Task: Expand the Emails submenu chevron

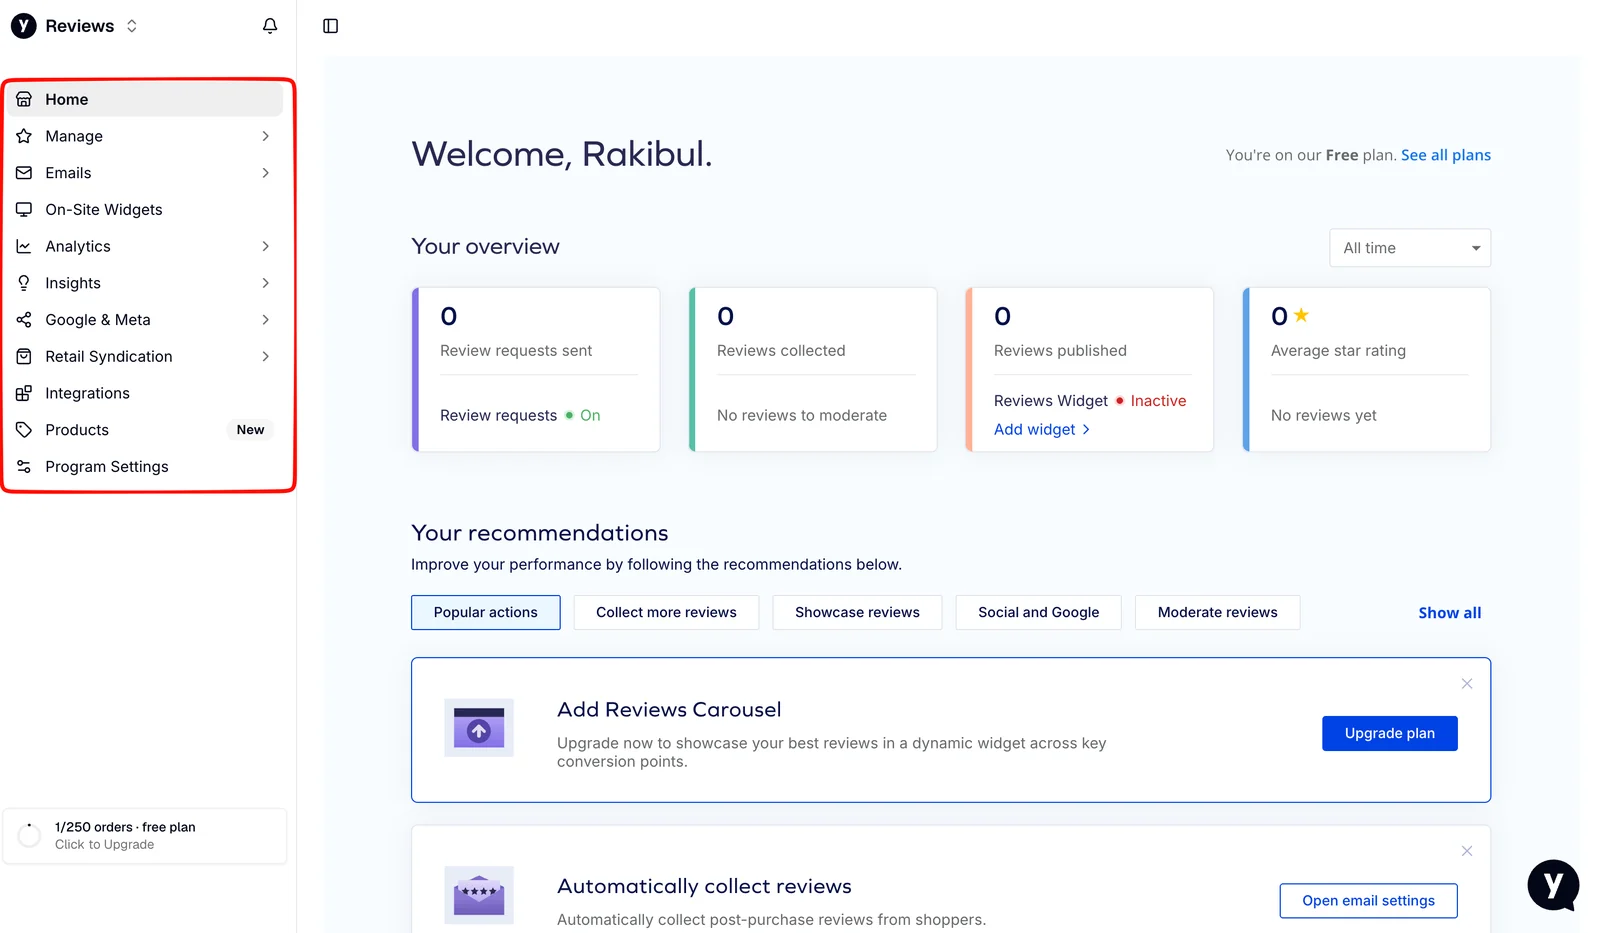Action: click(266, 173)
